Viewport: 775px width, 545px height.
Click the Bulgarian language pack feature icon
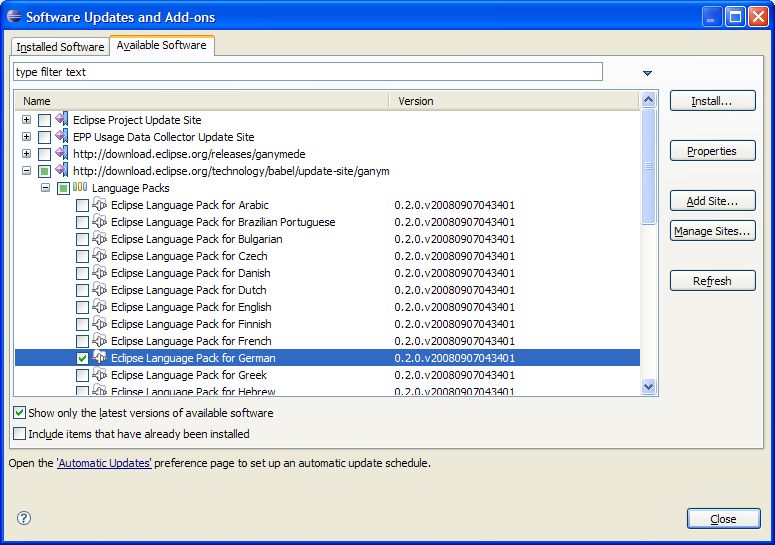click(x=100, y=238)
